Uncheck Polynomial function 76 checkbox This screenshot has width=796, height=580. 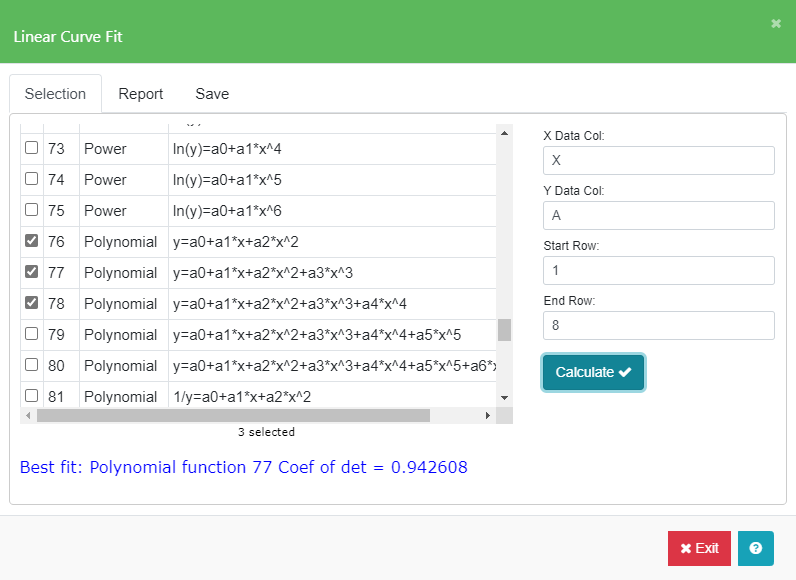point(32,241)
